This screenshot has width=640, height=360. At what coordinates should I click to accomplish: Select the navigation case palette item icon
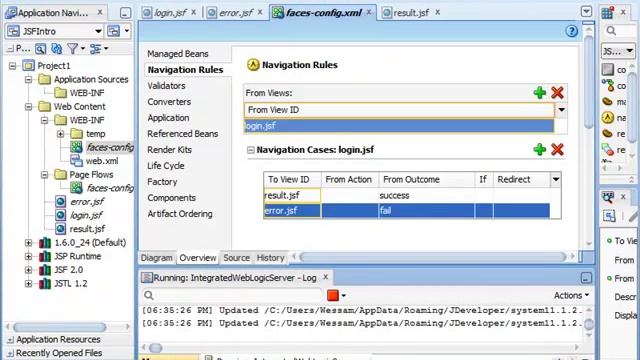click(x=608, y=118)
